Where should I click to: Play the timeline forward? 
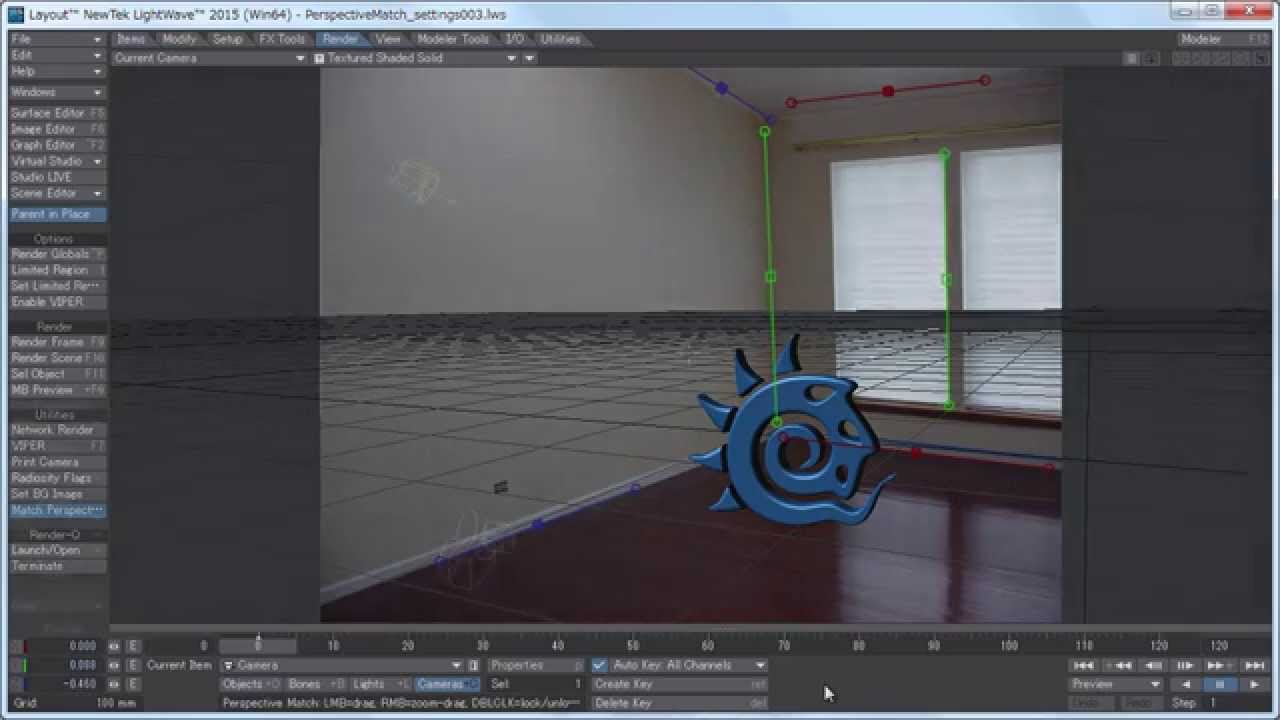1254,685
